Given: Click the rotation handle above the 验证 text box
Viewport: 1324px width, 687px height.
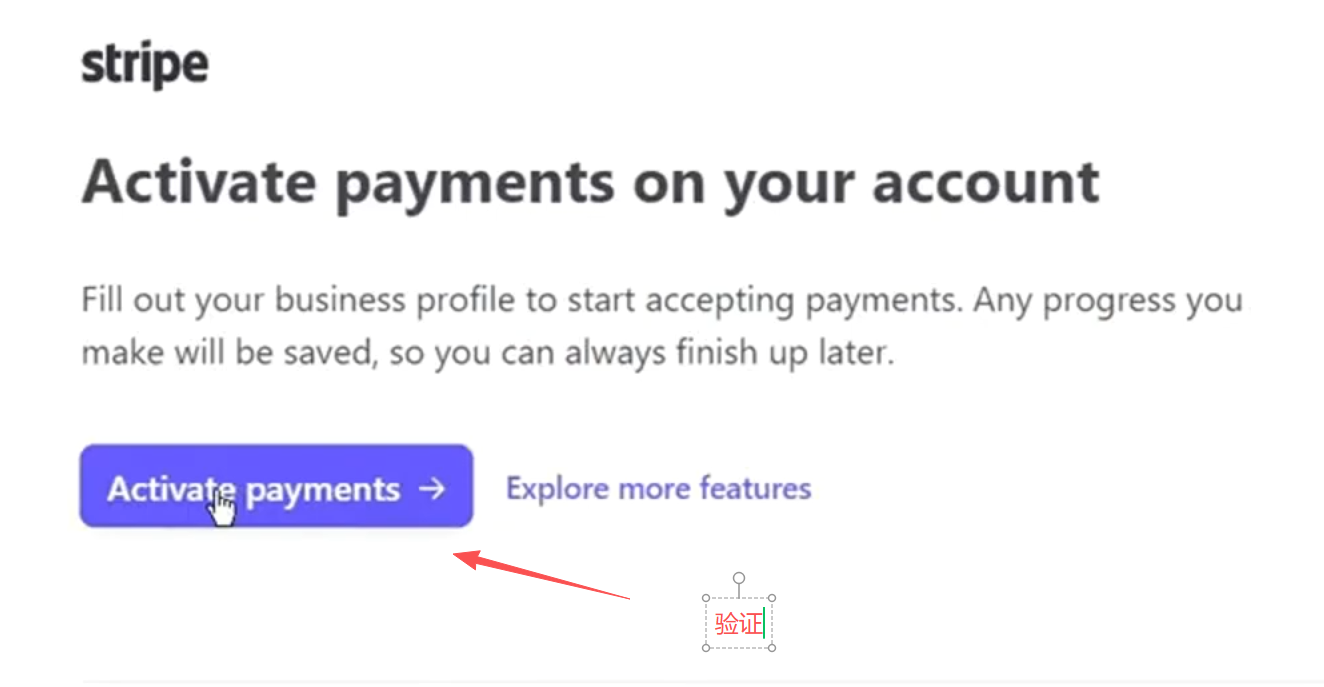Looking at the screenshot, I should pyautogui.click(x=739, y=578).
